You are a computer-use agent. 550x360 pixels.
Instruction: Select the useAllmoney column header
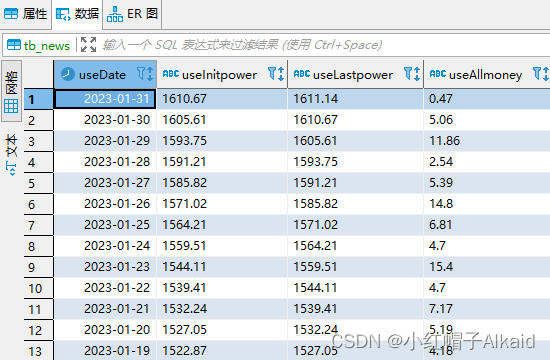(x=487, y=74)
